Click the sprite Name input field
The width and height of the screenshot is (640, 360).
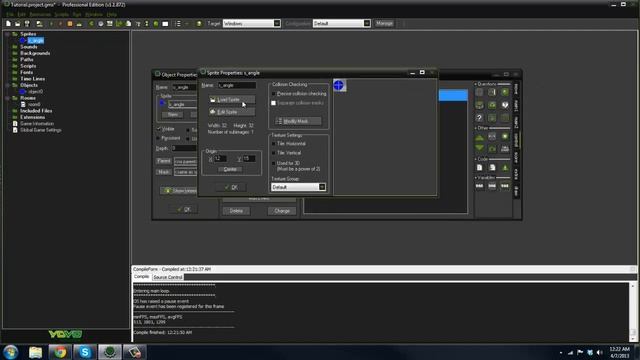237,85
